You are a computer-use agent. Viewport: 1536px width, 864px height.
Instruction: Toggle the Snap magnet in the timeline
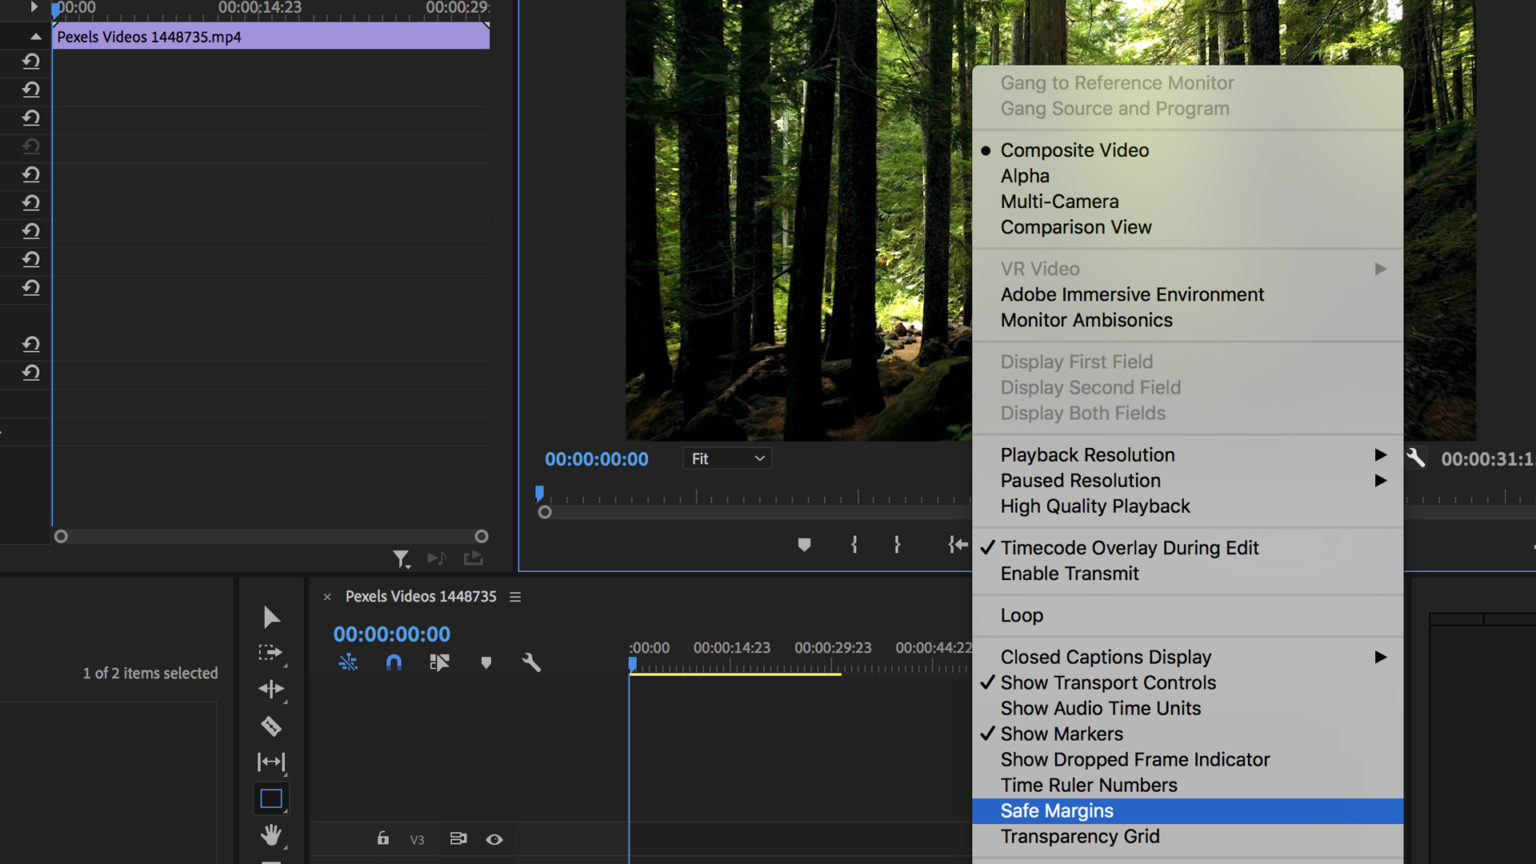coord(393,662)
